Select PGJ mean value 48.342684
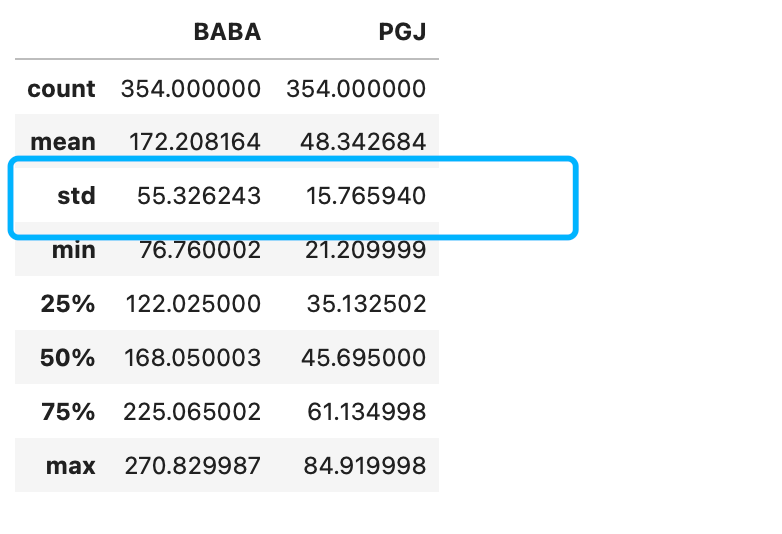This screenshot has height=534, width=782. click(x=363, y=142)
